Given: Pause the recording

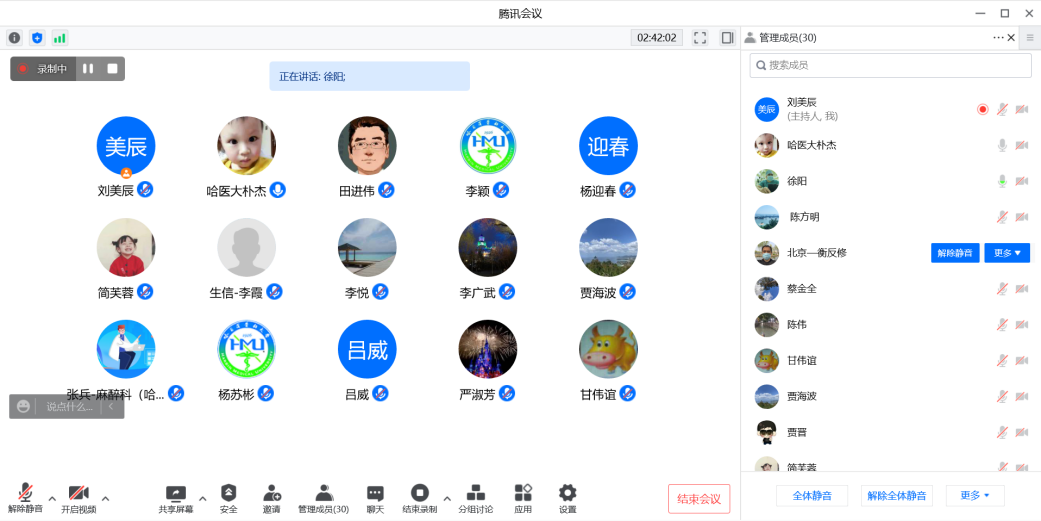Looking at the screenshot, I should tap(88, 69).
